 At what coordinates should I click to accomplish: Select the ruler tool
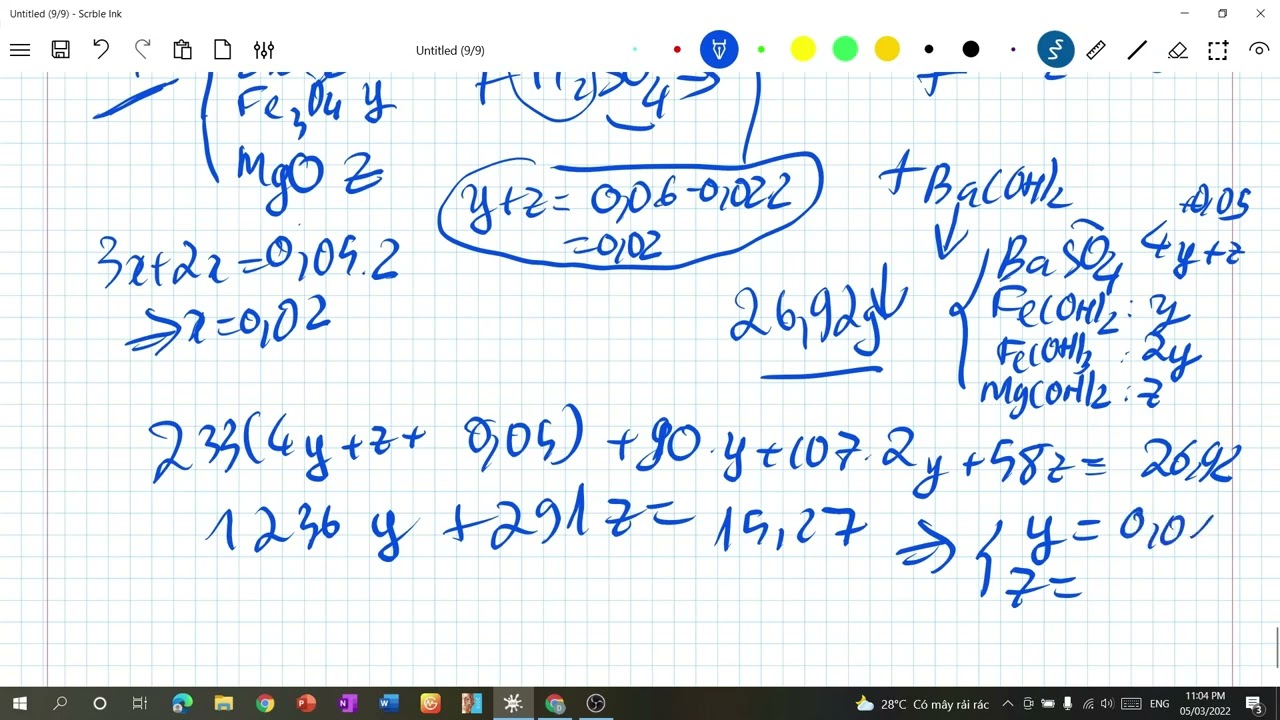[1096, 50]
